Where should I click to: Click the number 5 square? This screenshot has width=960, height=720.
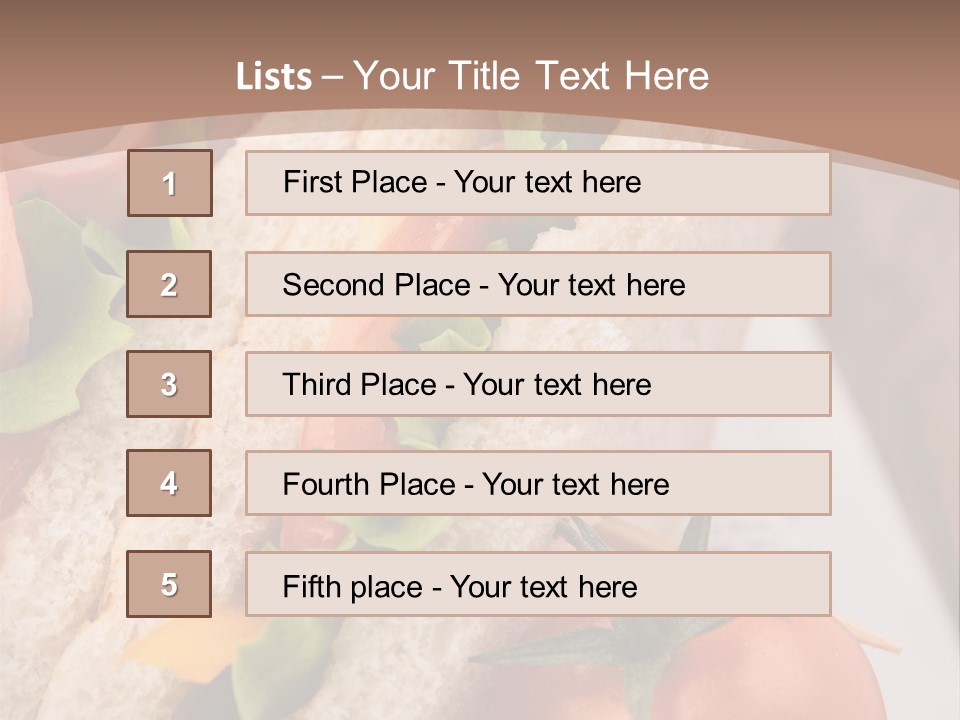169,584
